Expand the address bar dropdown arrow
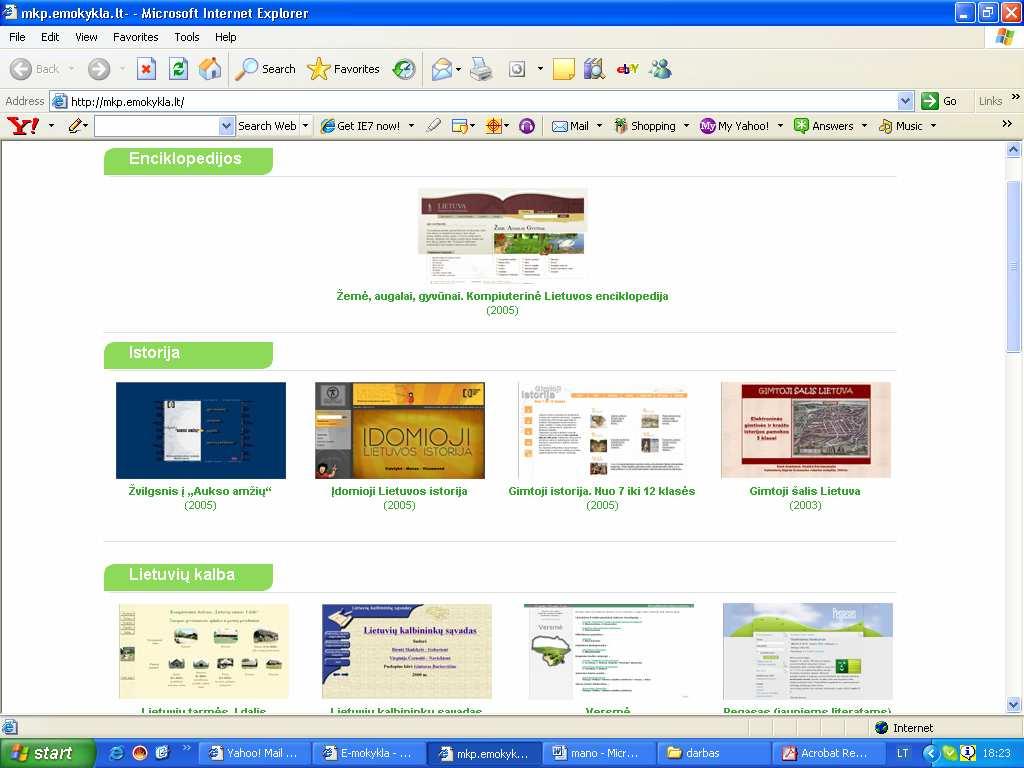 tap(905, 101)
